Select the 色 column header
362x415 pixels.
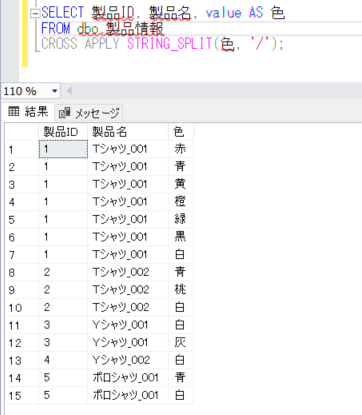coord(180,132)
